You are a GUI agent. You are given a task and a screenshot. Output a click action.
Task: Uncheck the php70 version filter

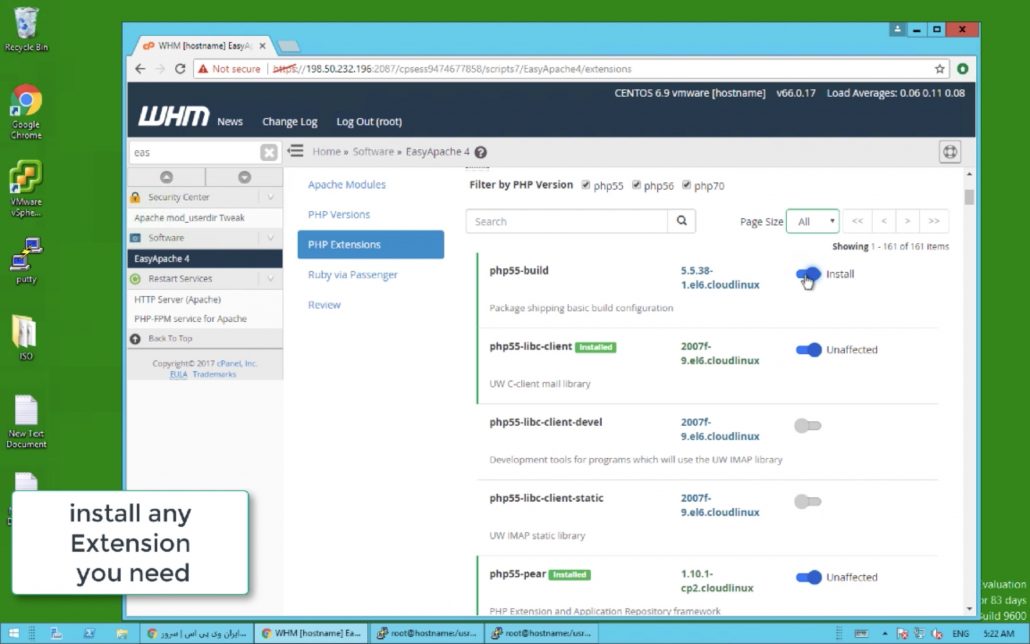[687, 185]
